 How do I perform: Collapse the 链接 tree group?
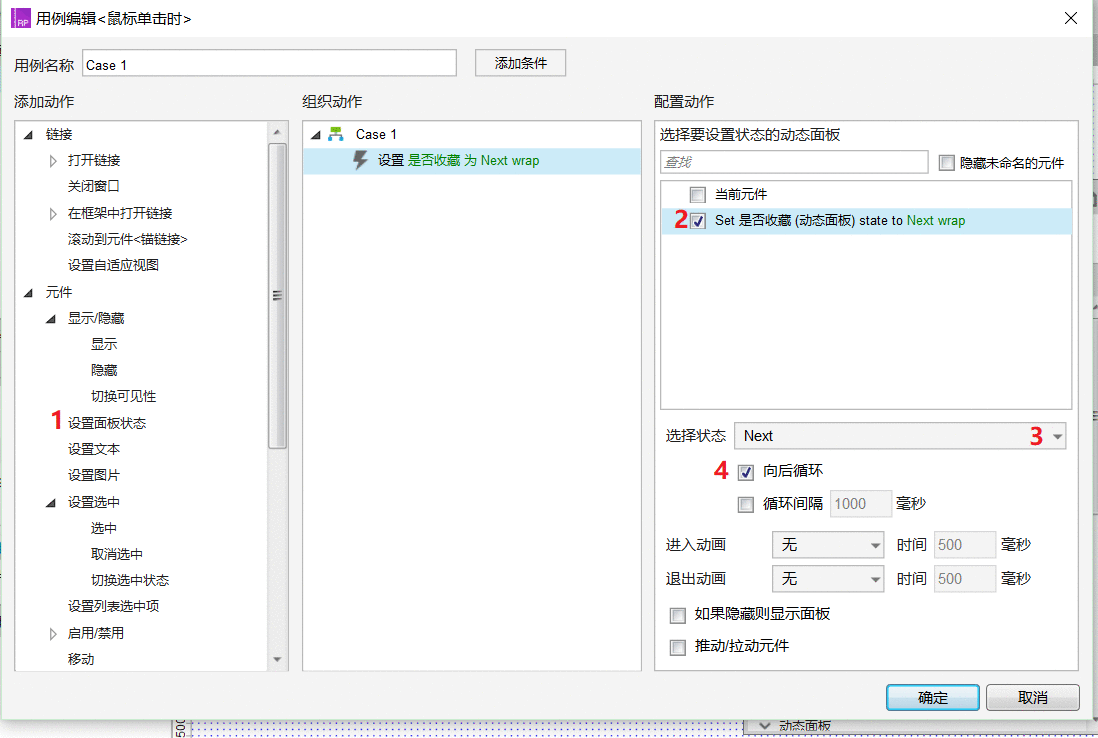coord(29,134)
